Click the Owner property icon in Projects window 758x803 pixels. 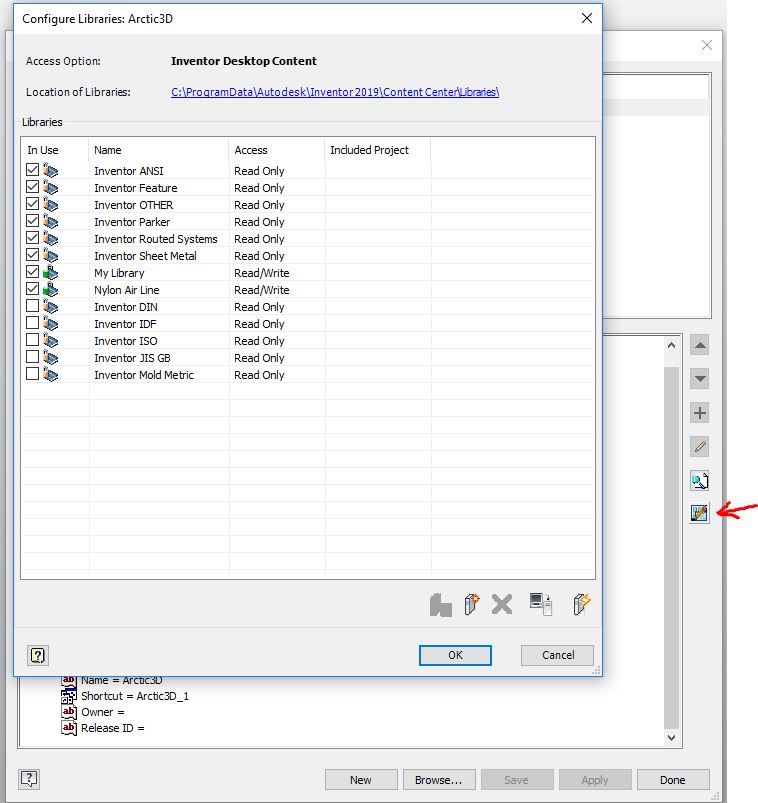(69, 712)
